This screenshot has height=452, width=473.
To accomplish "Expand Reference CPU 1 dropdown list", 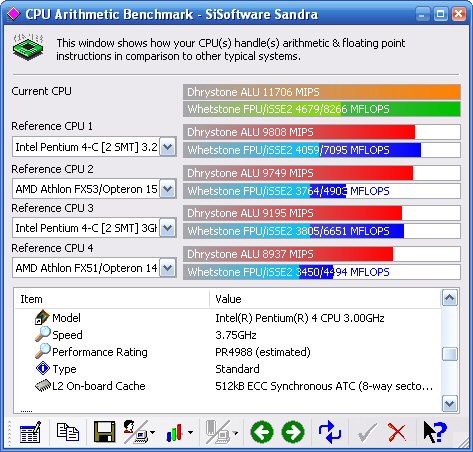I will coord(168,146).
